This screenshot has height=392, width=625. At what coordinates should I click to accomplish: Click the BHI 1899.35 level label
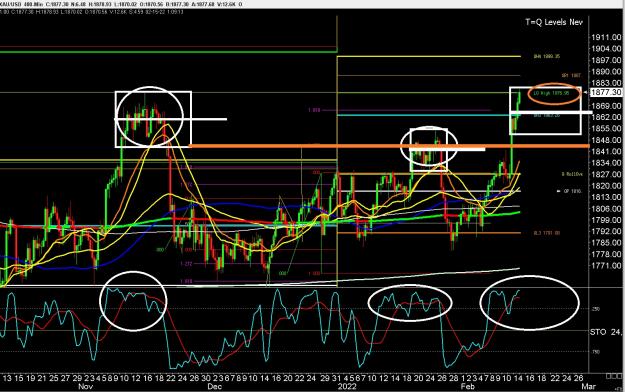point(546,57)
